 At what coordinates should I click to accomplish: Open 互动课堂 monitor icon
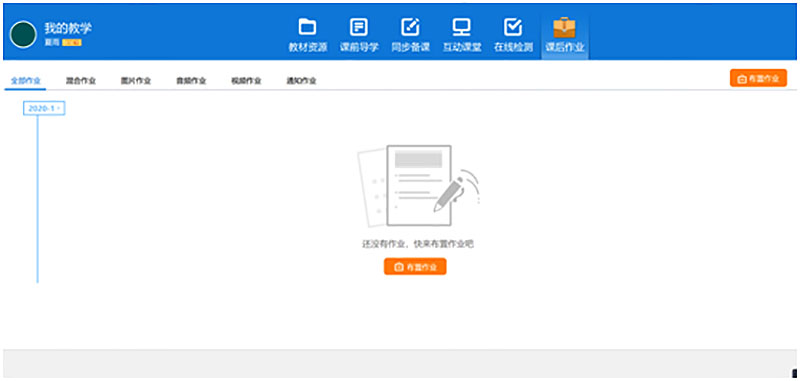point(462,27)
